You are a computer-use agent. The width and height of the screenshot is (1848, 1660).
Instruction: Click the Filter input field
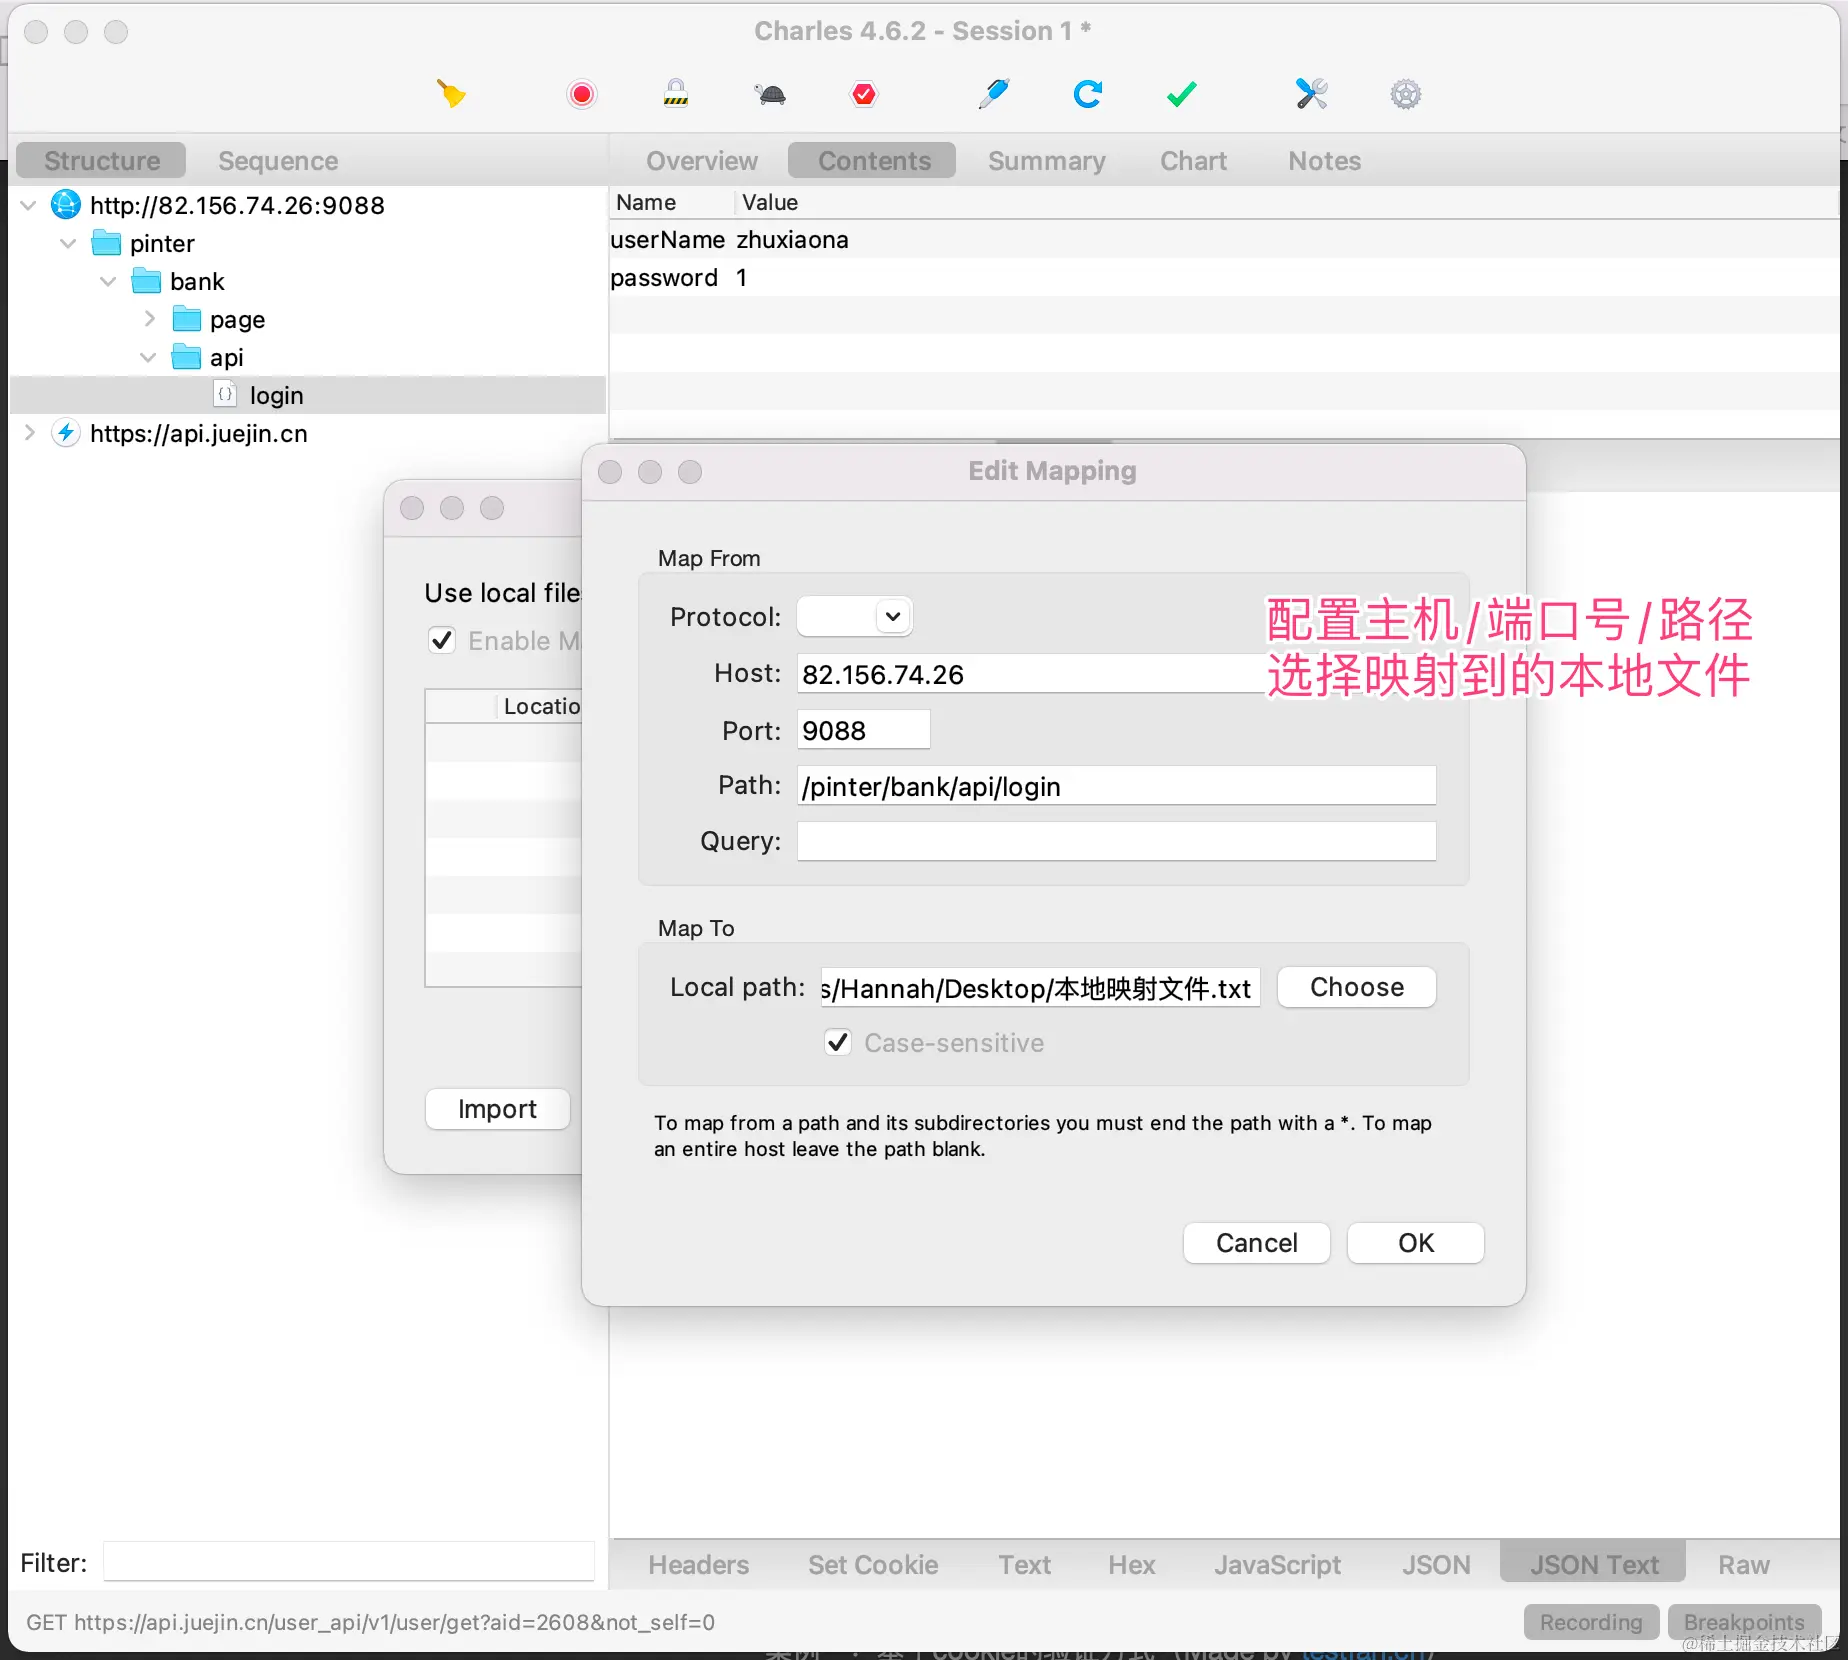click(x=349, y=1562)
